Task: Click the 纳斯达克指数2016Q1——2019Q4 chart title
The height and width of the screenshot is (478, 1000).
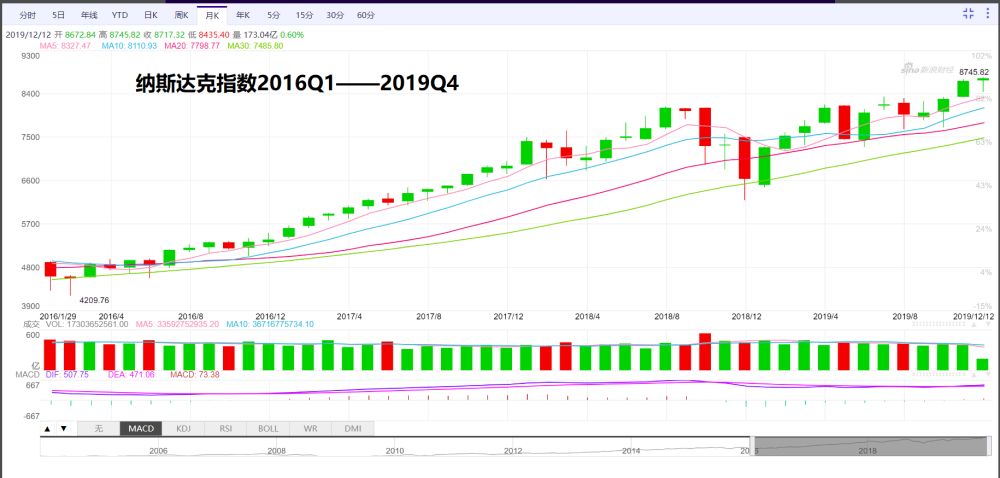Action: [297, 83]
